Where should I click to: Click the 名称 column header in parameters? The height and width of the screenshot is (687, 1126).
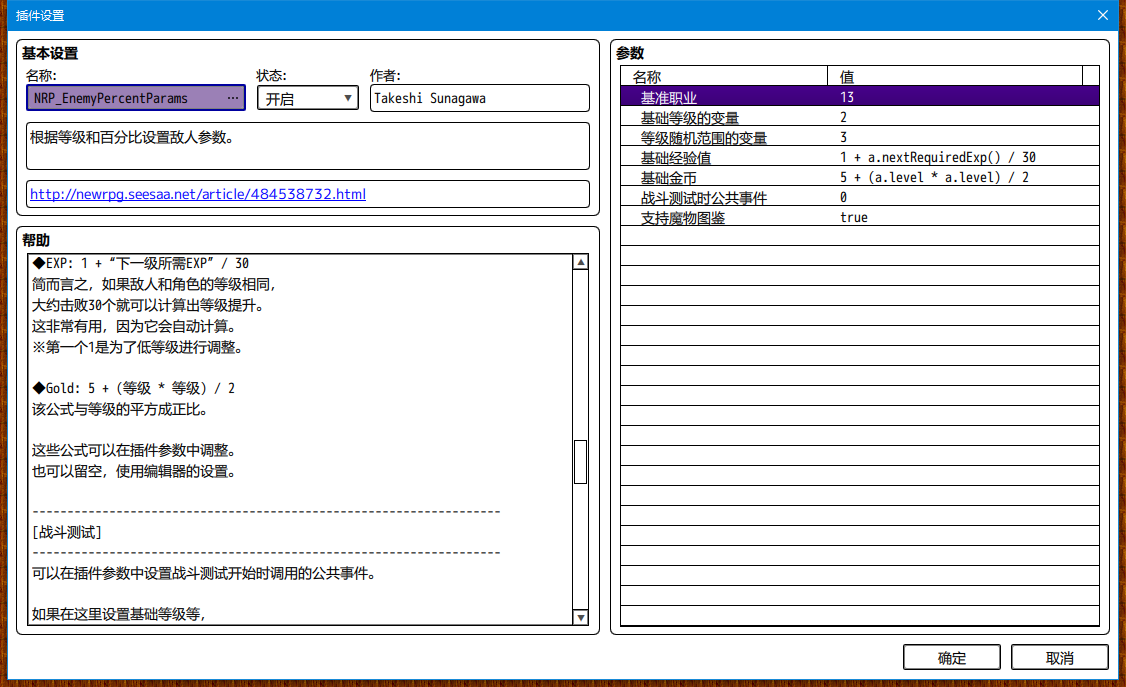click(724, 76)
